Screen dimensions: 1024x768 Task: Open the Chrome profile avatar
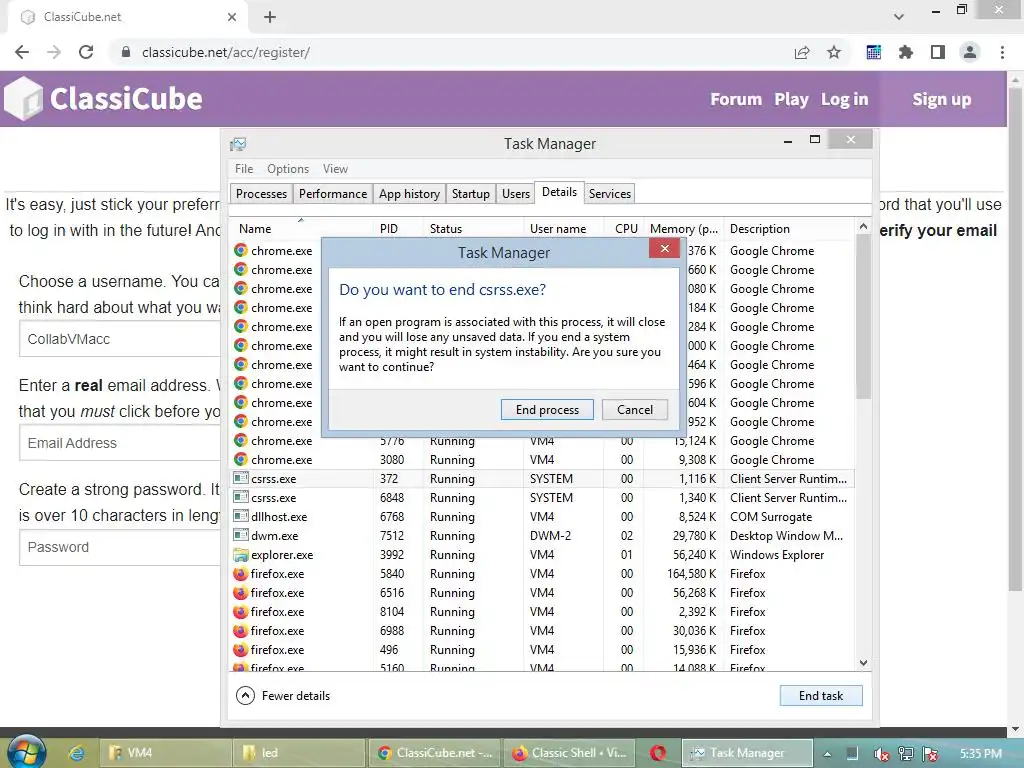[x=970, y=52]
